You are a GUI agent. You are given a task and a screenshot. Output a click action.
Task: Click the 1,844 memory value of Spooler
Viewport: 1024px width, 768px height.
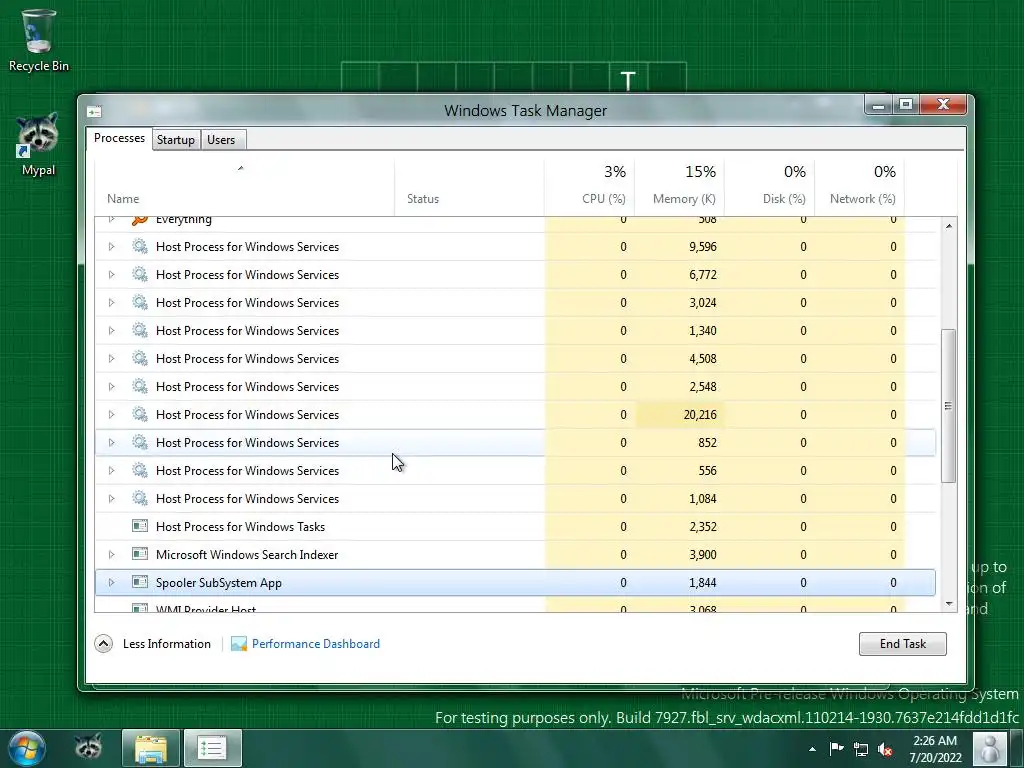click(x=679, y=583)
